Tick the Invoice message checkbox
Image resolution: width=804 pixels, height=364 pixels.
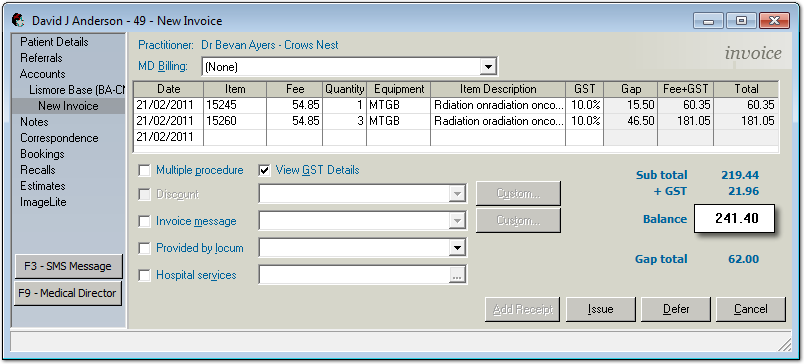[x=145, y=221]
